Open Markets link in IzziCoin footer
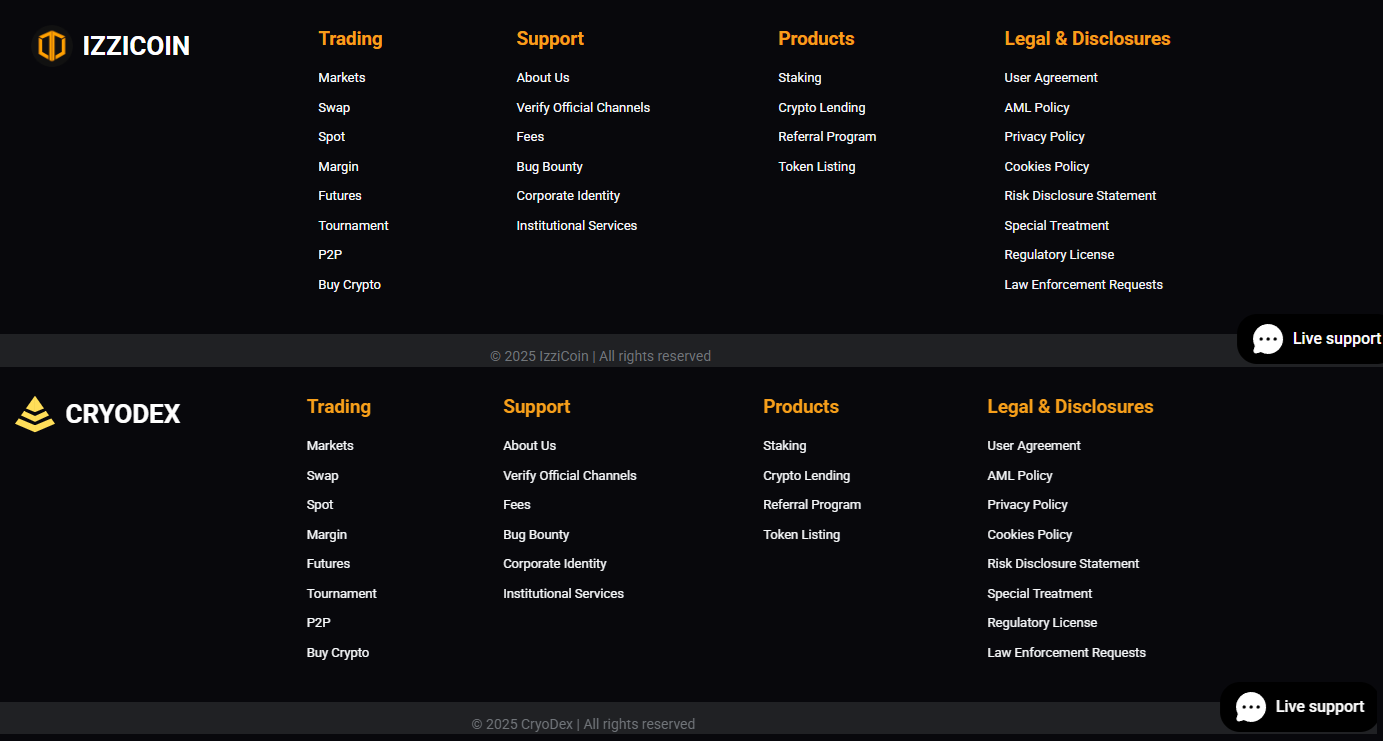1383x741 pixels. tap(342, 78)
